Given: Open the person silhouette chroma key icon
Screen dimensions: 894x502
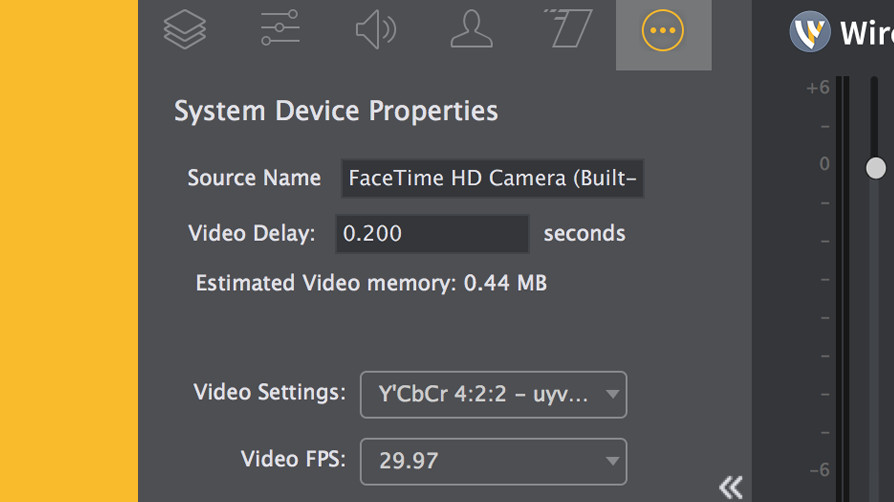Looking at the screenshot, I should [472, 29].
